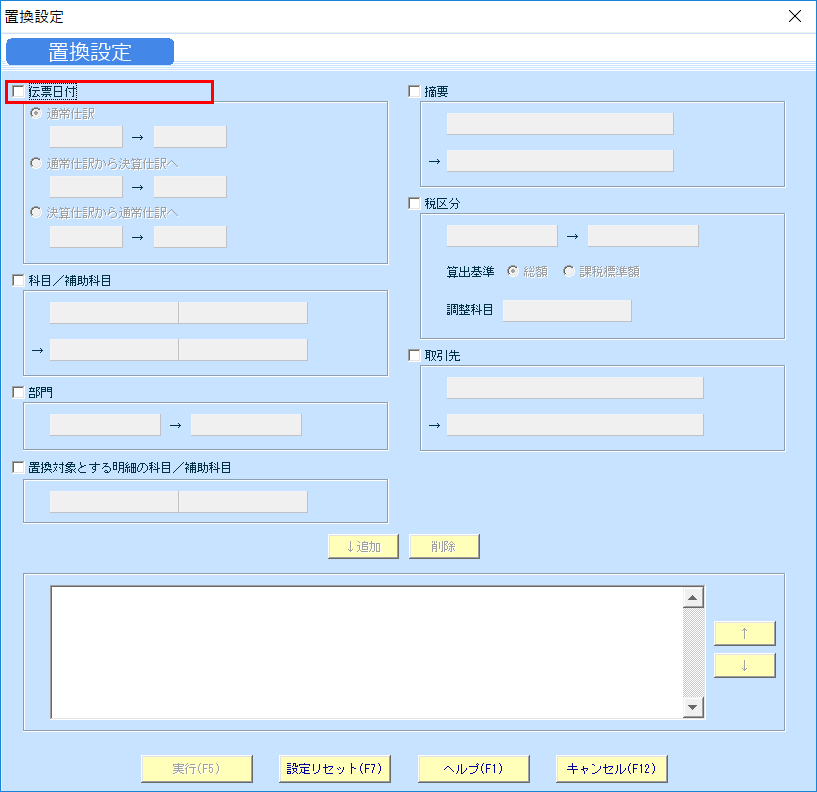Enable the 摘要 checkbox
Viewport: 817px width, 792px height.
414,91
